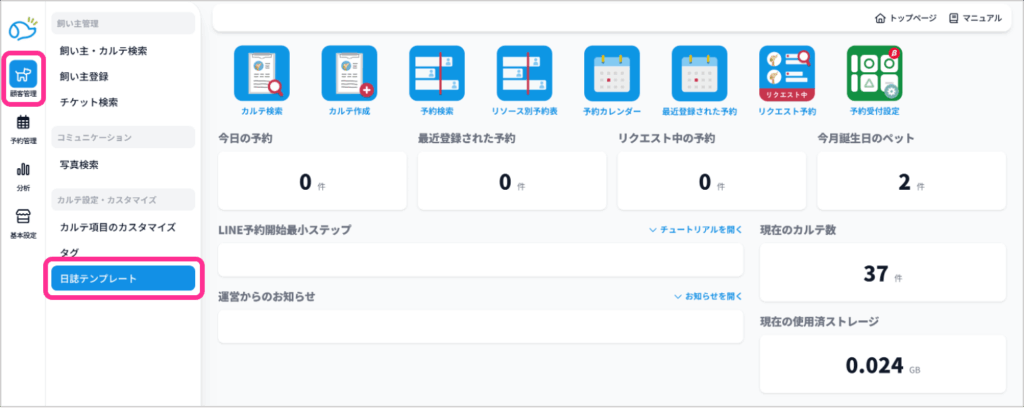Open the カルテ検索 shortcut icon

pyautogui.click(x=261, y=74)
